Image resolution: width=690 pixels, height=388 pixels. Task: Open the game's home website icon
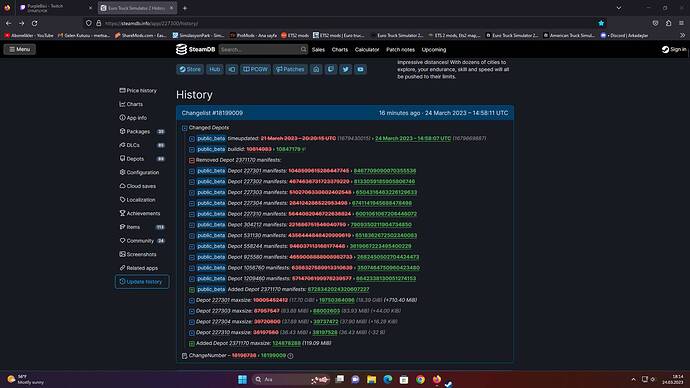[x=316, y=69]
